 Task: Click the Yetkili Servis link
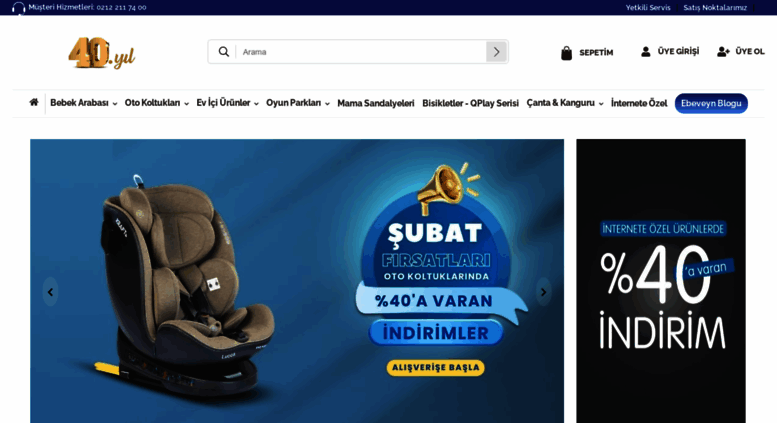(x=648, y=7)
